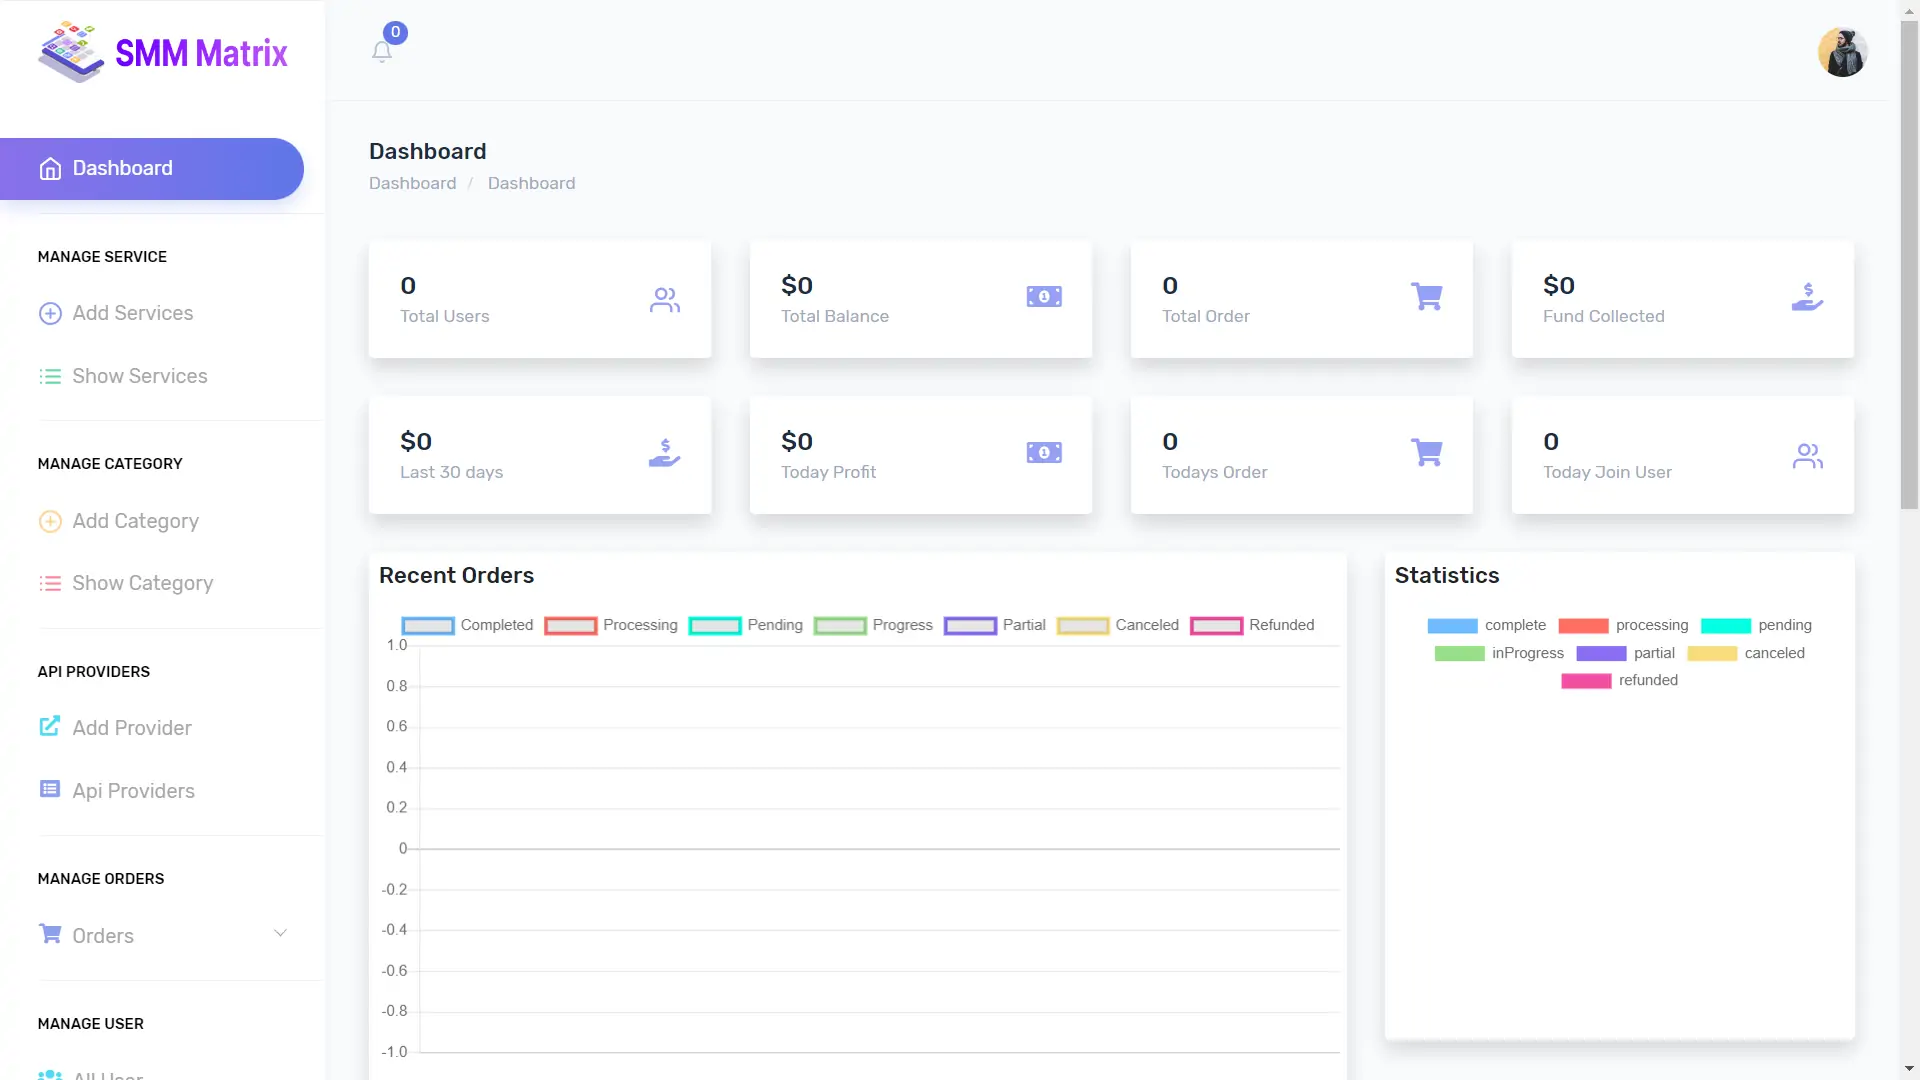The height and width of the screenshot is (1080, 1920).
Task: Click the SMM Matrix logo
Action: click(x=163, y=52)
